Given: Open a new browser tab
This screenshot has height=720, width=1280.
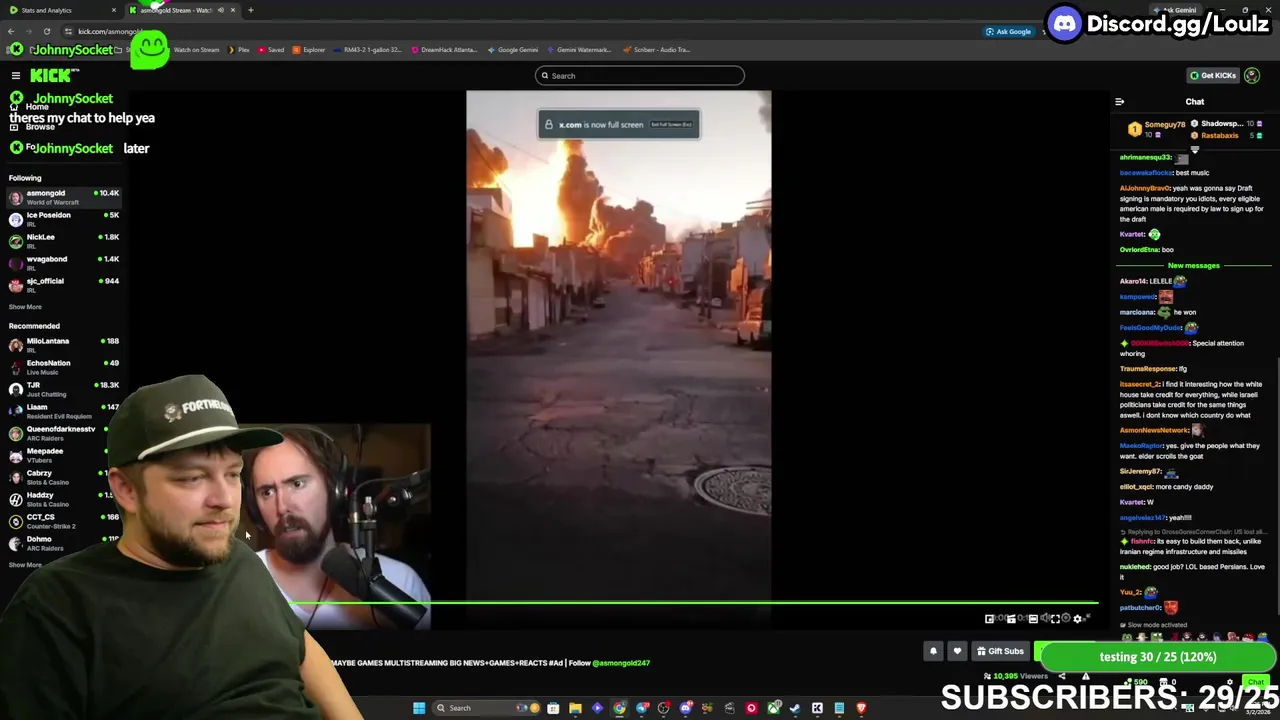Looking at the screenshot, I should (x=250, y=10).
